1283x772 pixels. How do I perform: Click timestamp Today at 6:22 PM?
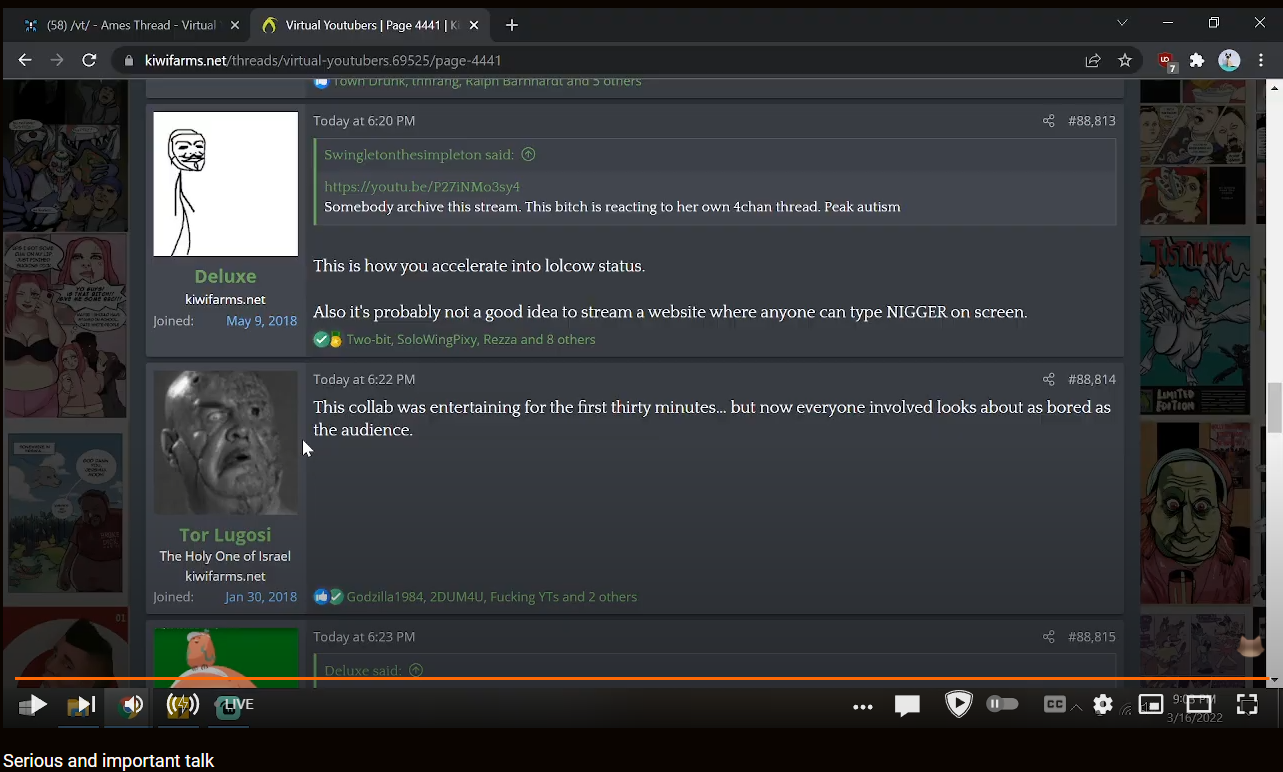(364, 380)
